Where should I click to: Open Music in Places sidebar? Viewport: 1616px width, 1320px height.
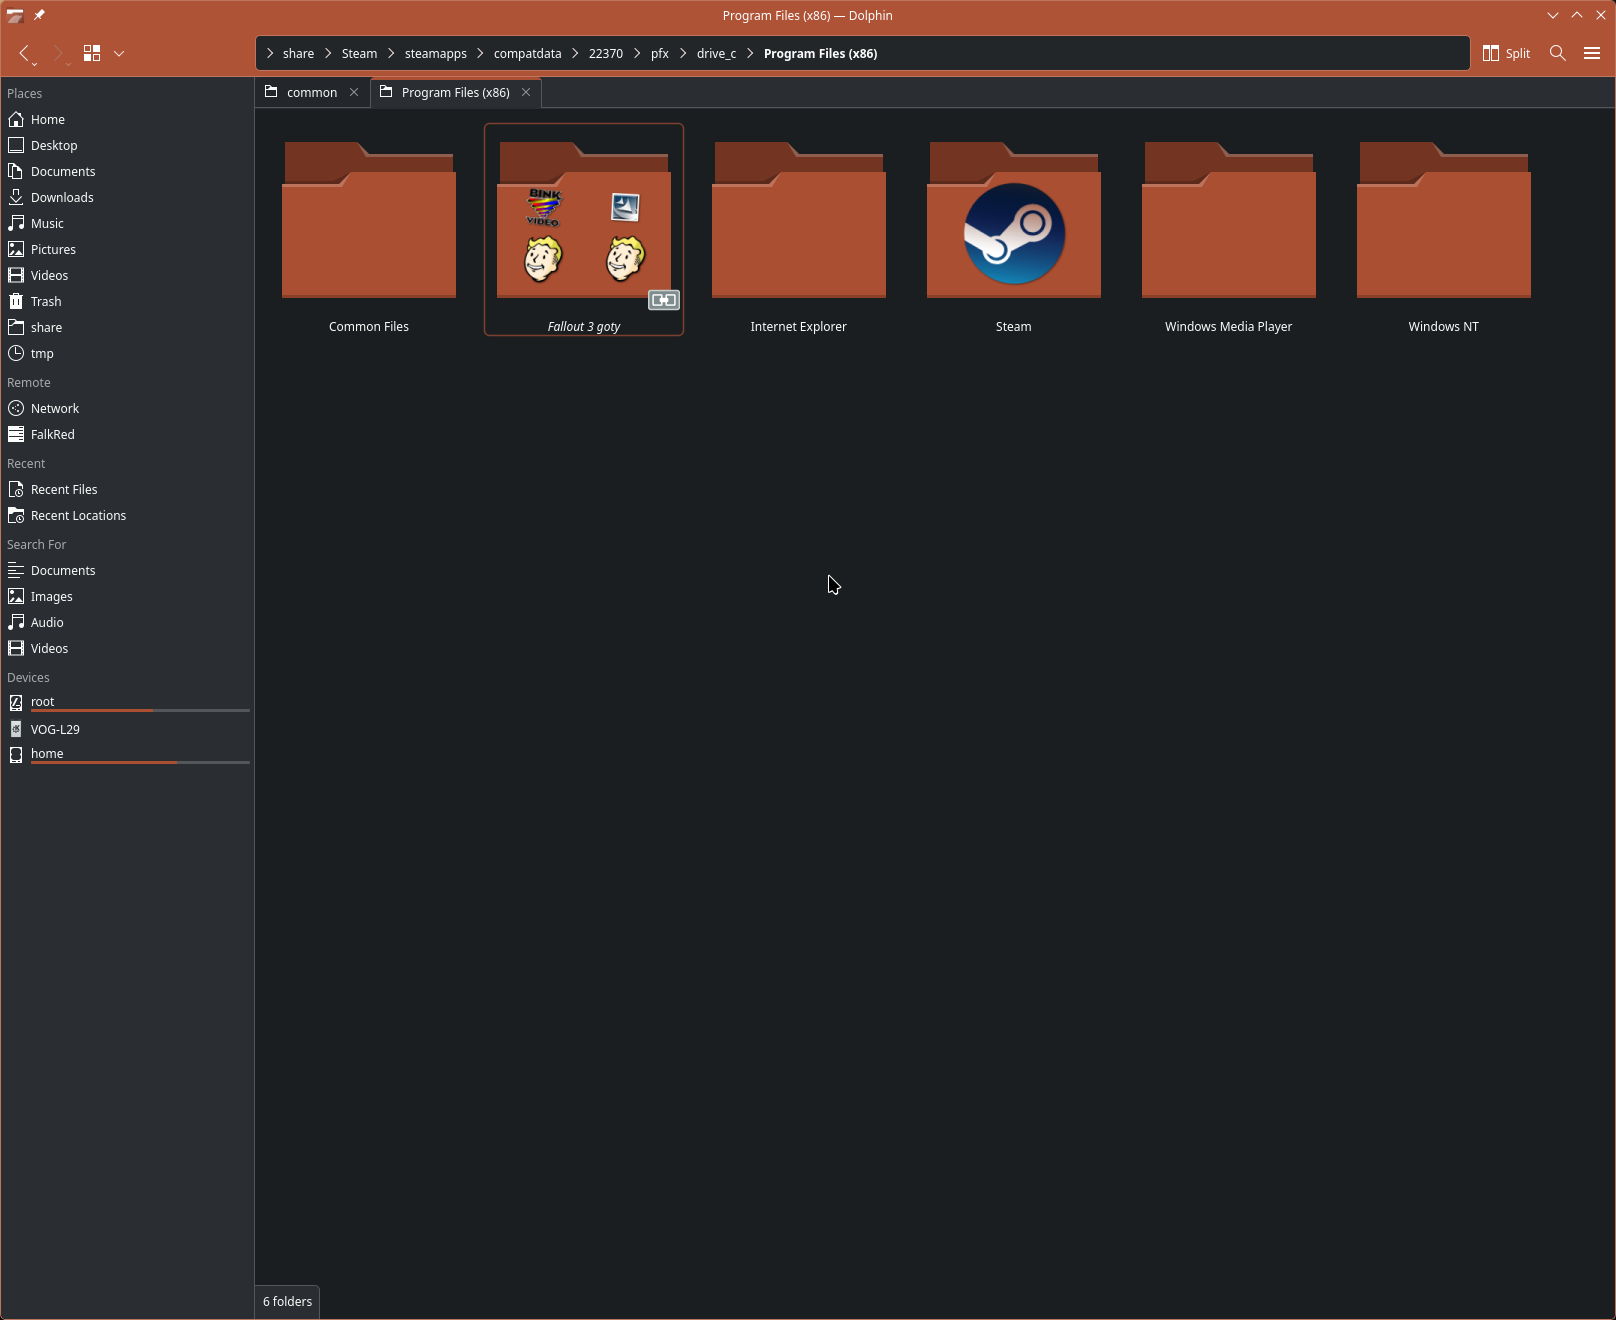(127, 223)
